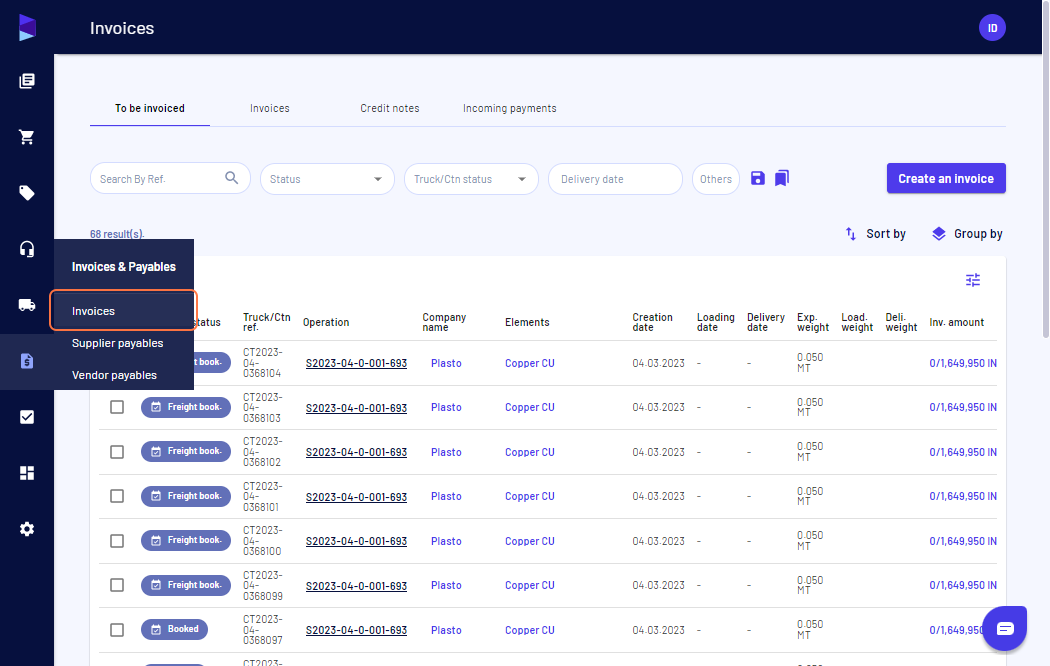The height and width of the screenshot is (666, 1050).
Task: Select Invoices in the flyout menu
Action: [x=123, y=311]
